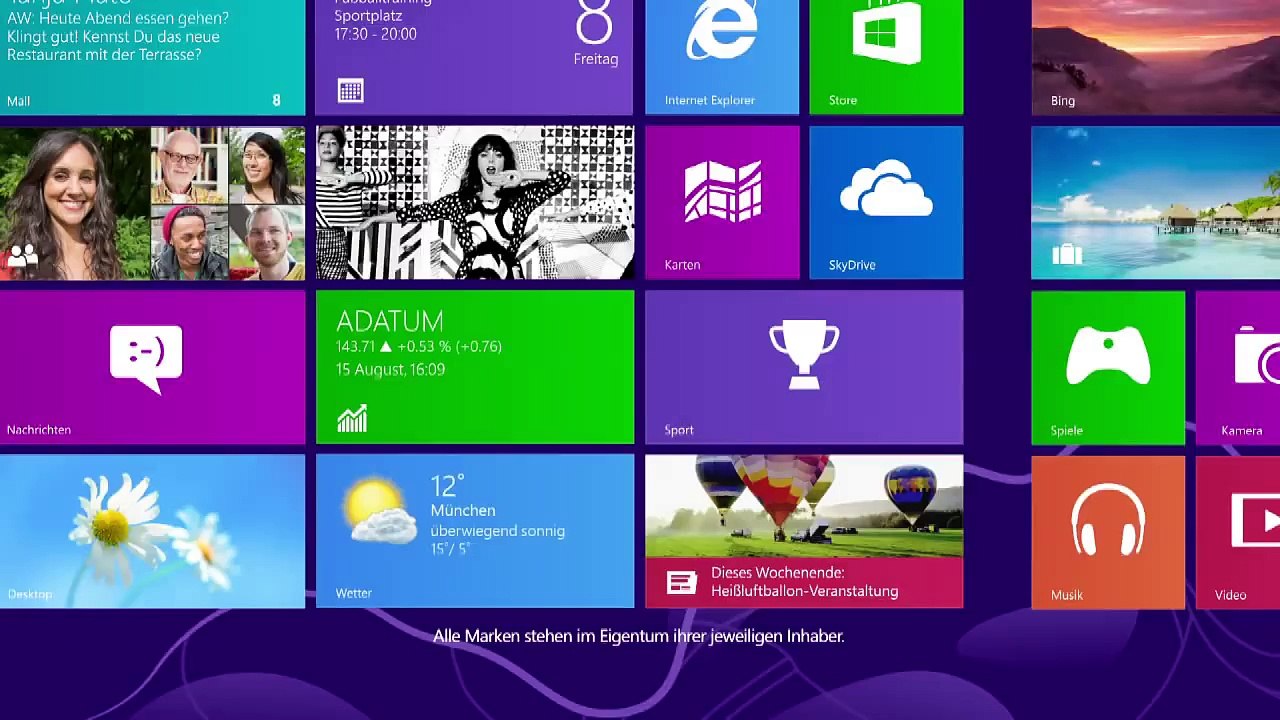This screenshot has width=1280, height=720.
Task: Click the mail preview message text
Action: coord(118,36)
